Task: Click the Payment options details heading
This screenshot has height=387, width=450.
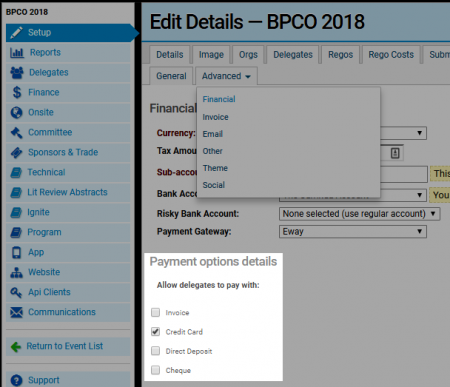Action: 213,262
